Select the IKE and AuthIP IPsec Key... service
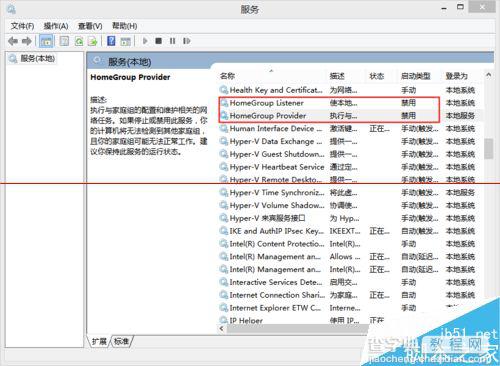This screenshot has height=366, width=500. coord(277,231)
